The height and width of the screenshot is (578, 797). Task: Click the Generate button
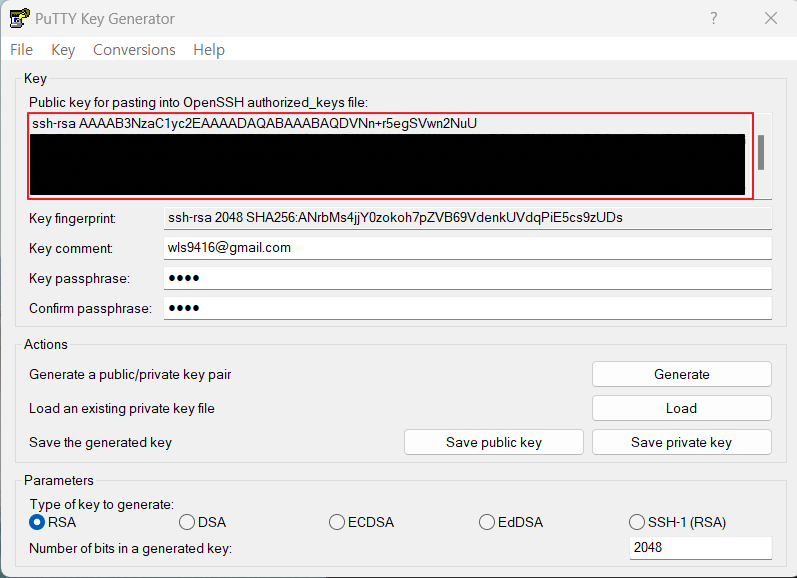pos(682,374)
